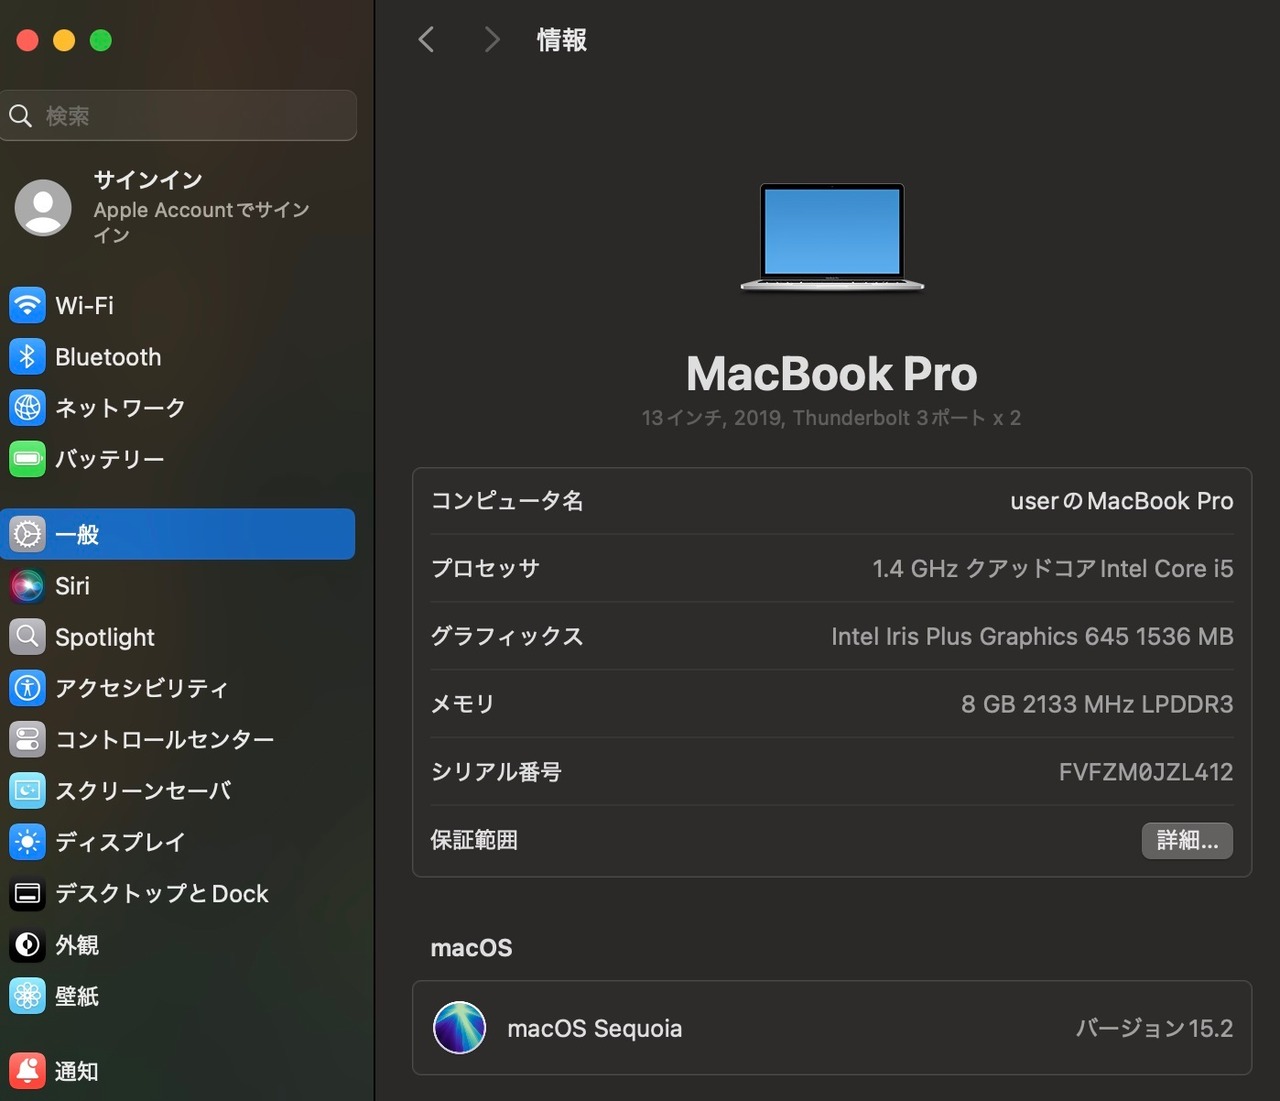Click the MacBook Pro laptop image
The height and width of the screenshot is (1101, 1280).
click(832, 238)
